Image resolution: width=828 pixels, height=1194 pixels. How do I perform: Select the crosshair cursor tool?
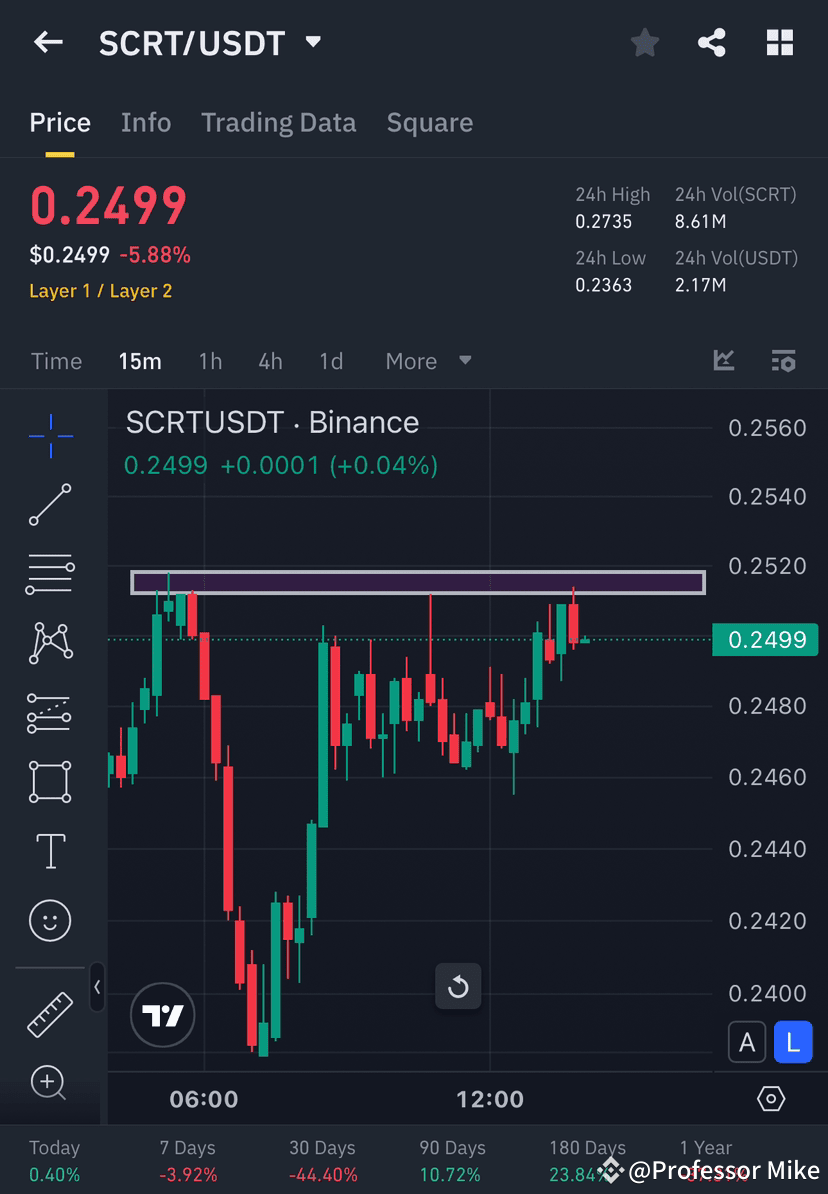click(x=50, y=435)
